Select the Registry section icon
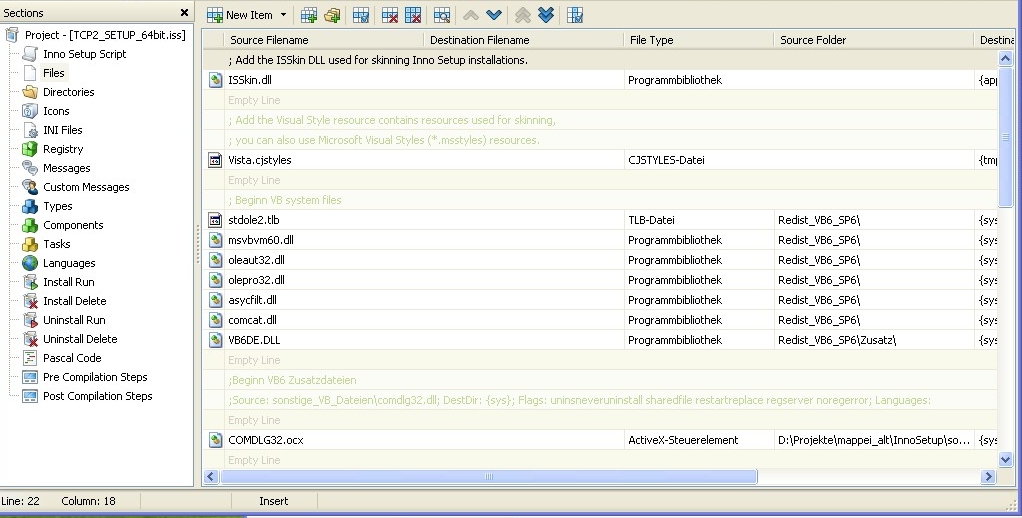 (30, 149)
